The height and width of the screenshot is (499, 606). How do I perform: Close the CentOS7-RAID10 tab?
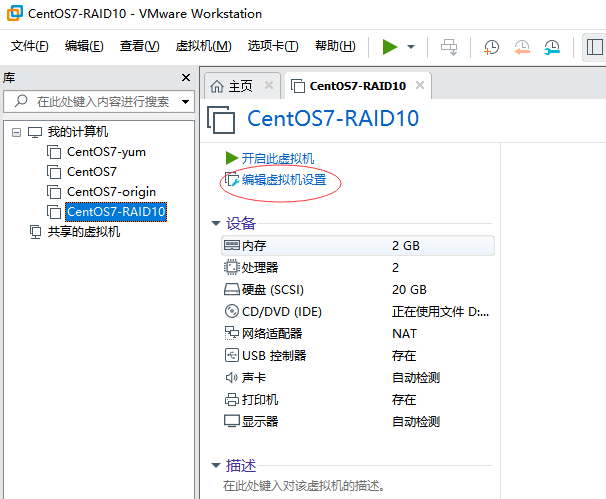(x=420, y=85)
